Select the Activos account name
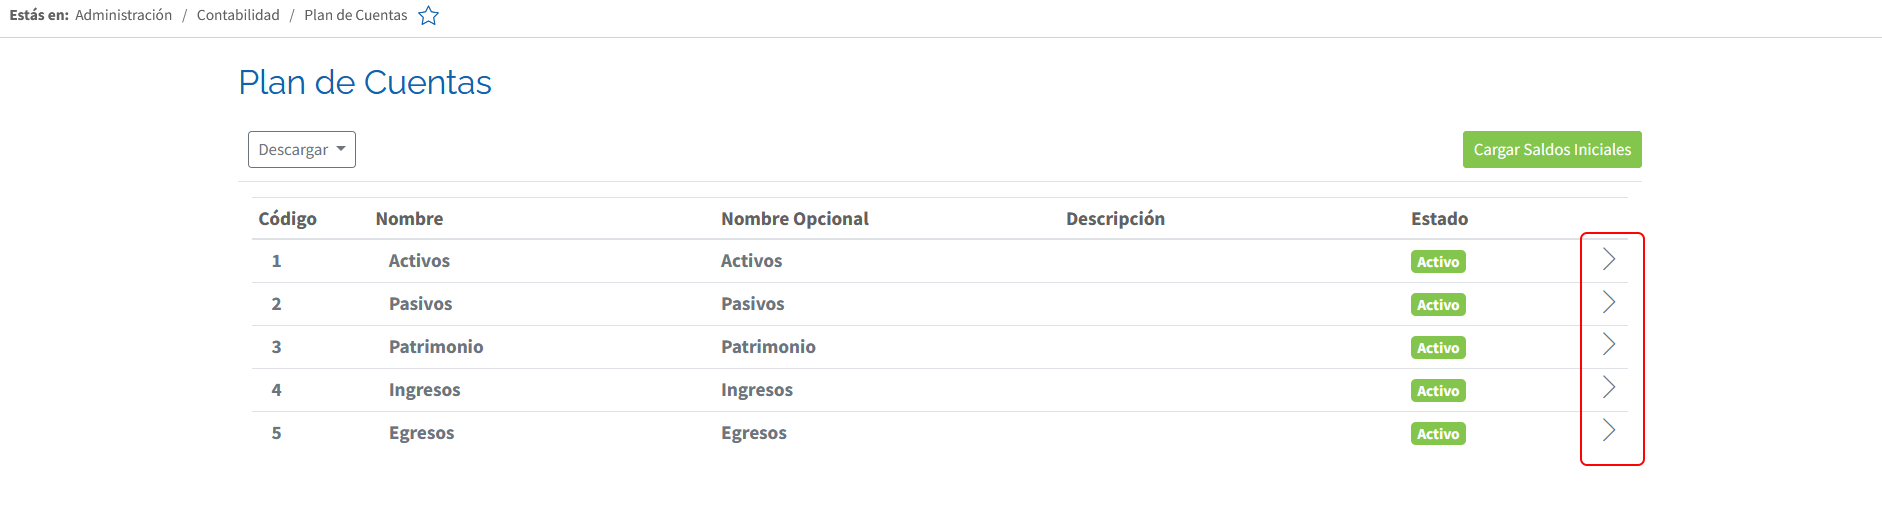Image resolution: width=1882 pixels, height=513 pixels. coord(419,261)
